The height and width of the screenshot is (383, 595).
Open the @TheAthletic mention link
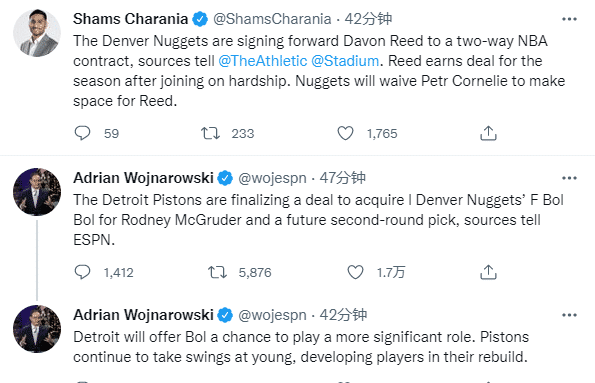(263, 61)
